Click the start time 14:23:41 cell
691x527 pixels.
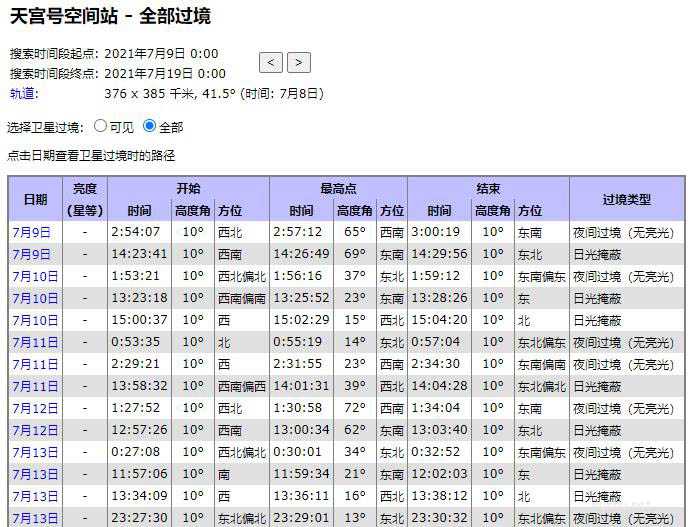139,254
